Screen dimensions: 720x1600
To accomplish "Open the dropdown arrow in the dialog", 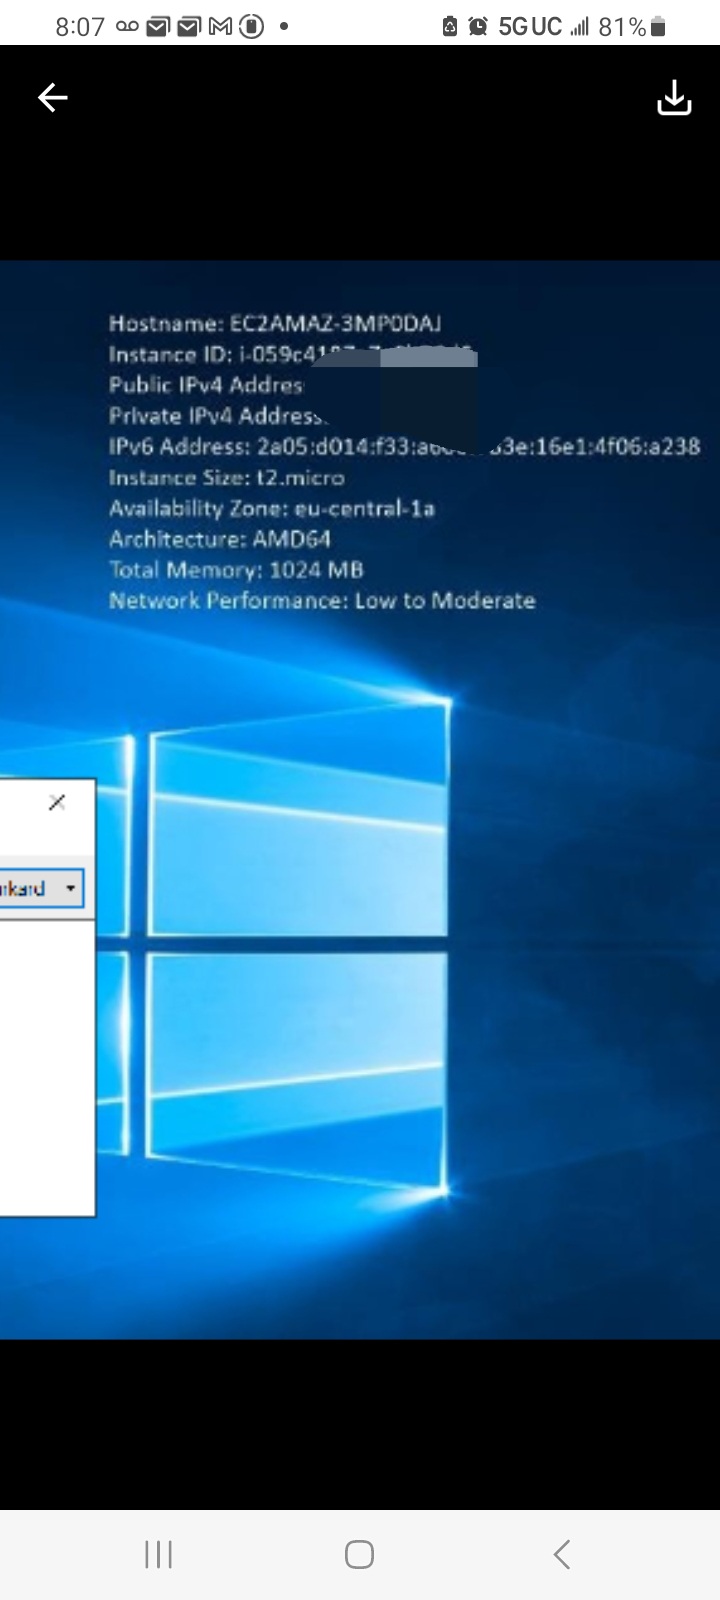I will pyautogui.click(x=70, y=888).
